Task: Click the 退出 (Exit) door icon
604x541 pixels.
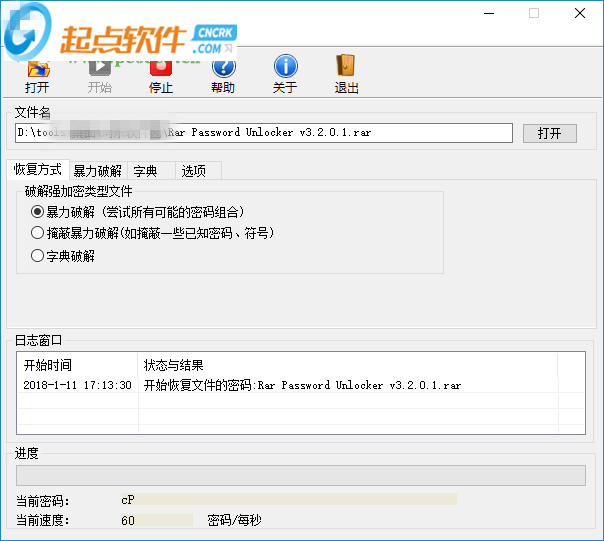Action: (x=346, y=74)
